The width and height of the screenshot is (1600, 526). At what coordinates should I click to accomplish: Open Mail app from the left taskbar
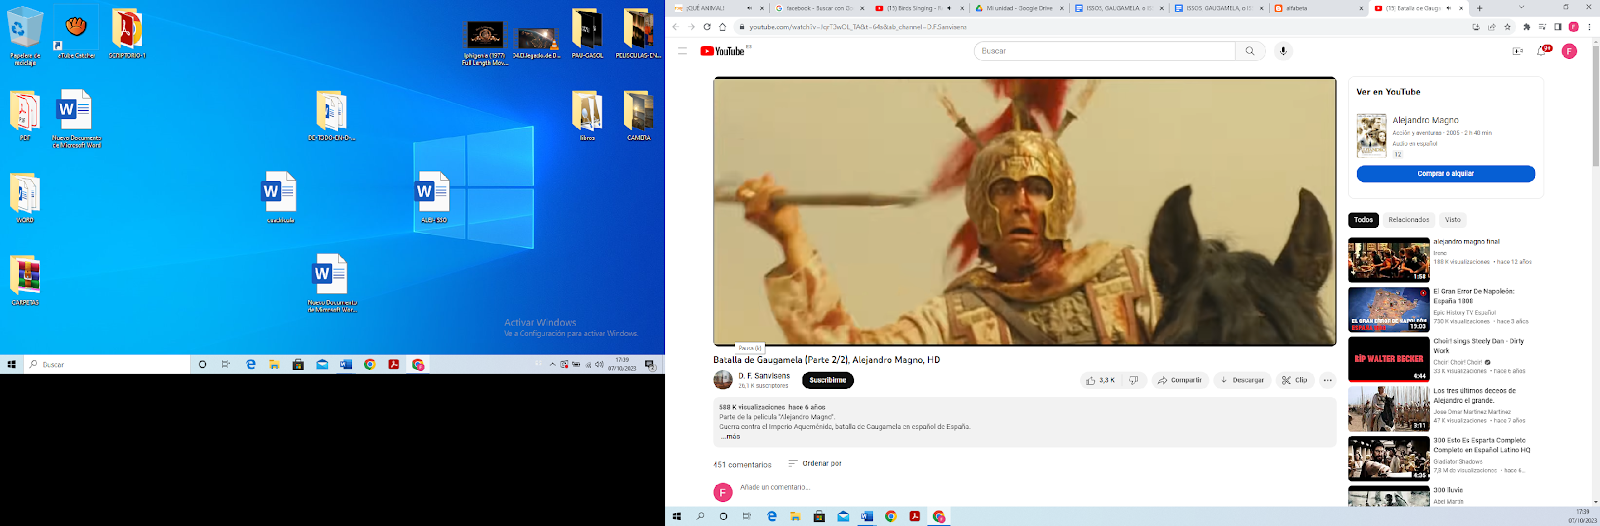click(322, 365)
